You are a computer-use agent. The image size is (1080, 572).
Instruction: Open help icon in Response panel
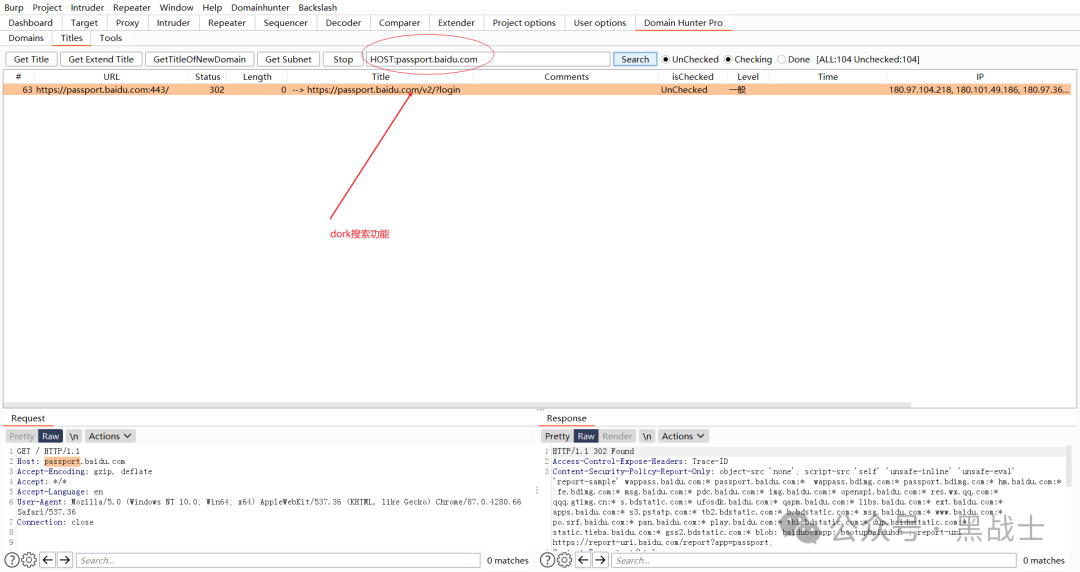point(547,560)
